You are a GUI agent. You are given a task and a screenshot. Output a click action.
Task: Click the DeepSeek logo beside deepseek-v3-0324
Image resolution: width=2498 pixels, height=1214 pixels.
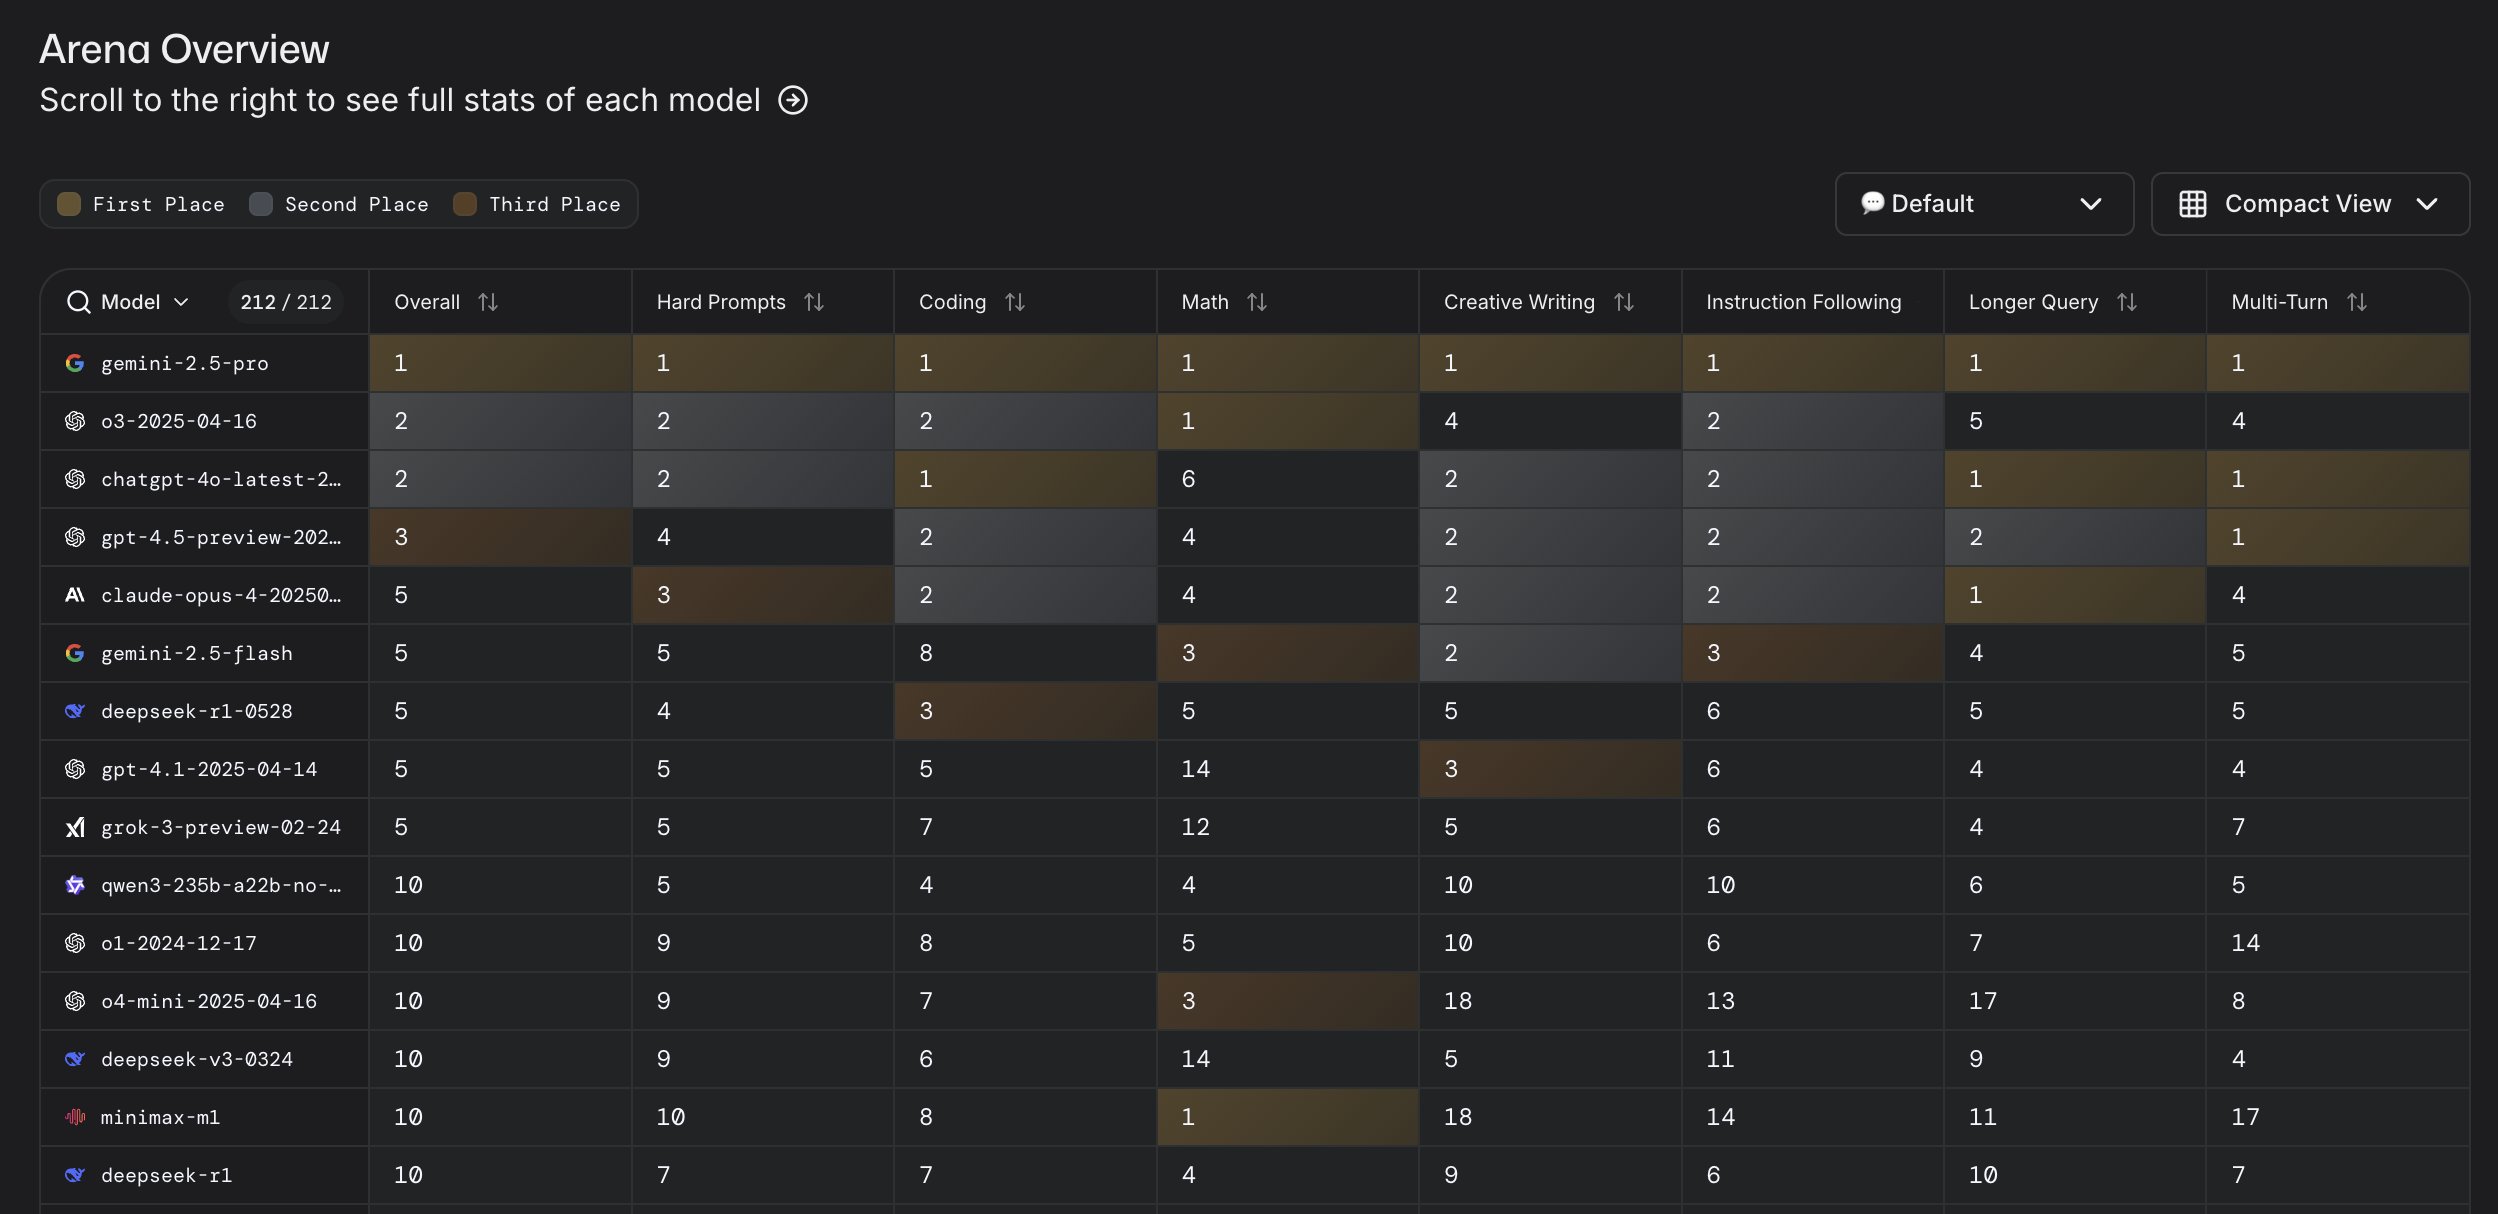pyautogui.click(x=75, y=1059)
